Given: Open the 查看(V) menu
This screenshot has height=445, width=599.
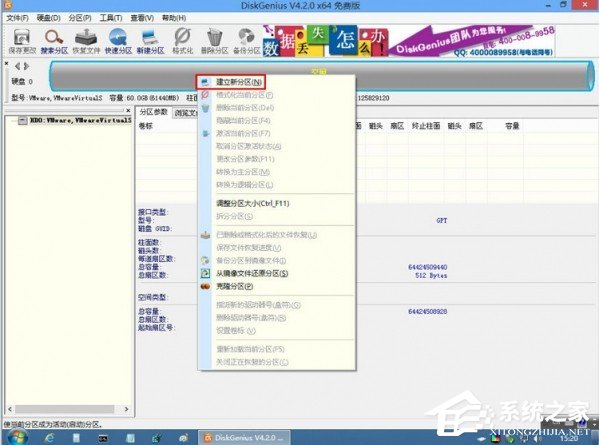Looking at the screenshot, I should click(142, 18).
